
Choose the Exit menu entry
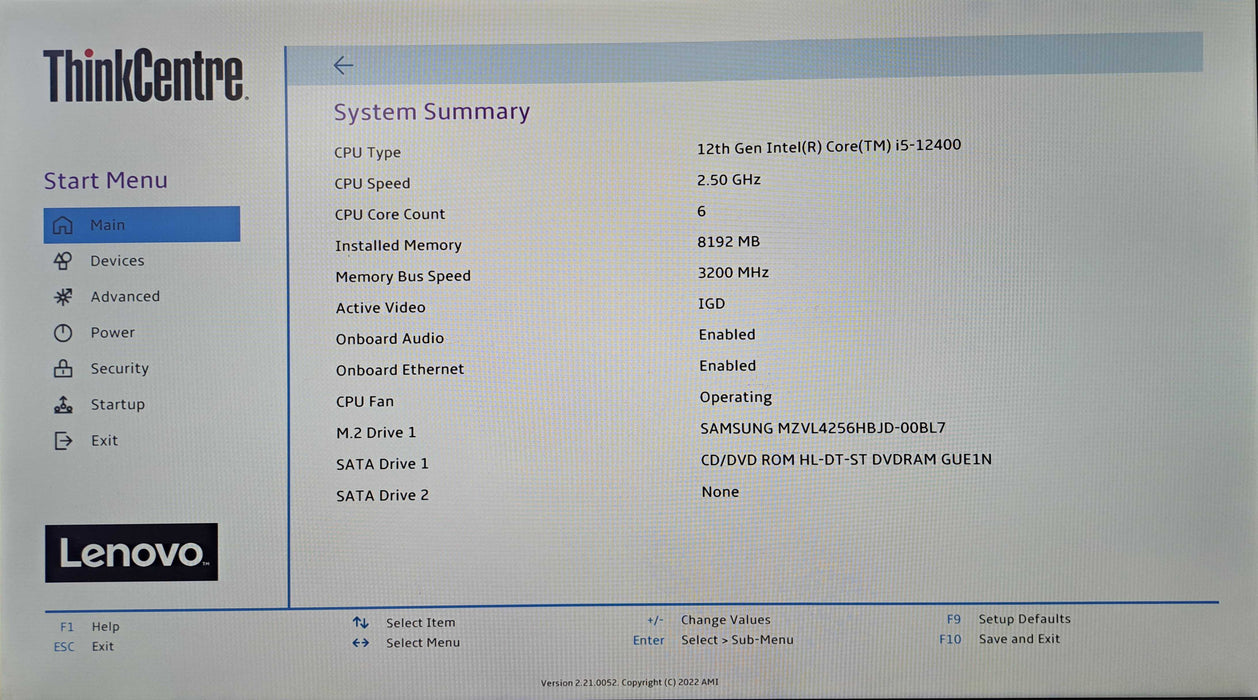point(104,441)
